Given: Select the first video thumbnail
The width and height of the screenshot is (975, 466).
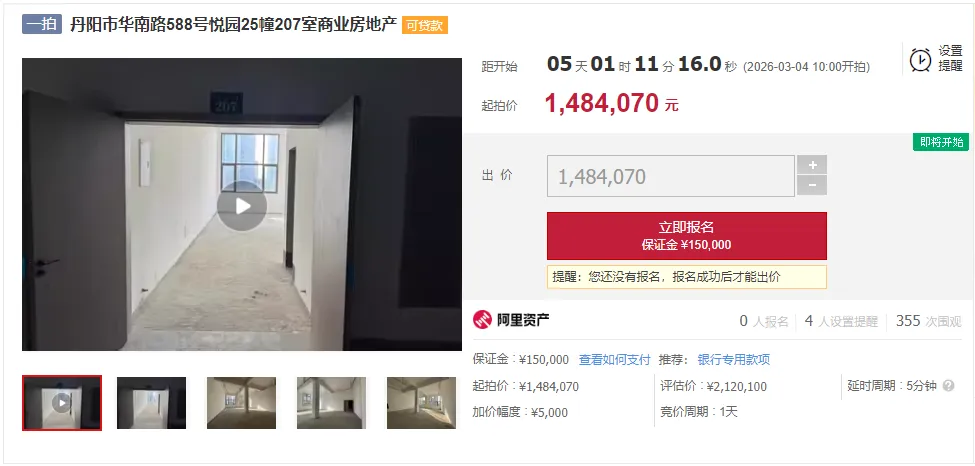Looking at the screenshot, I should click(62, 403).
